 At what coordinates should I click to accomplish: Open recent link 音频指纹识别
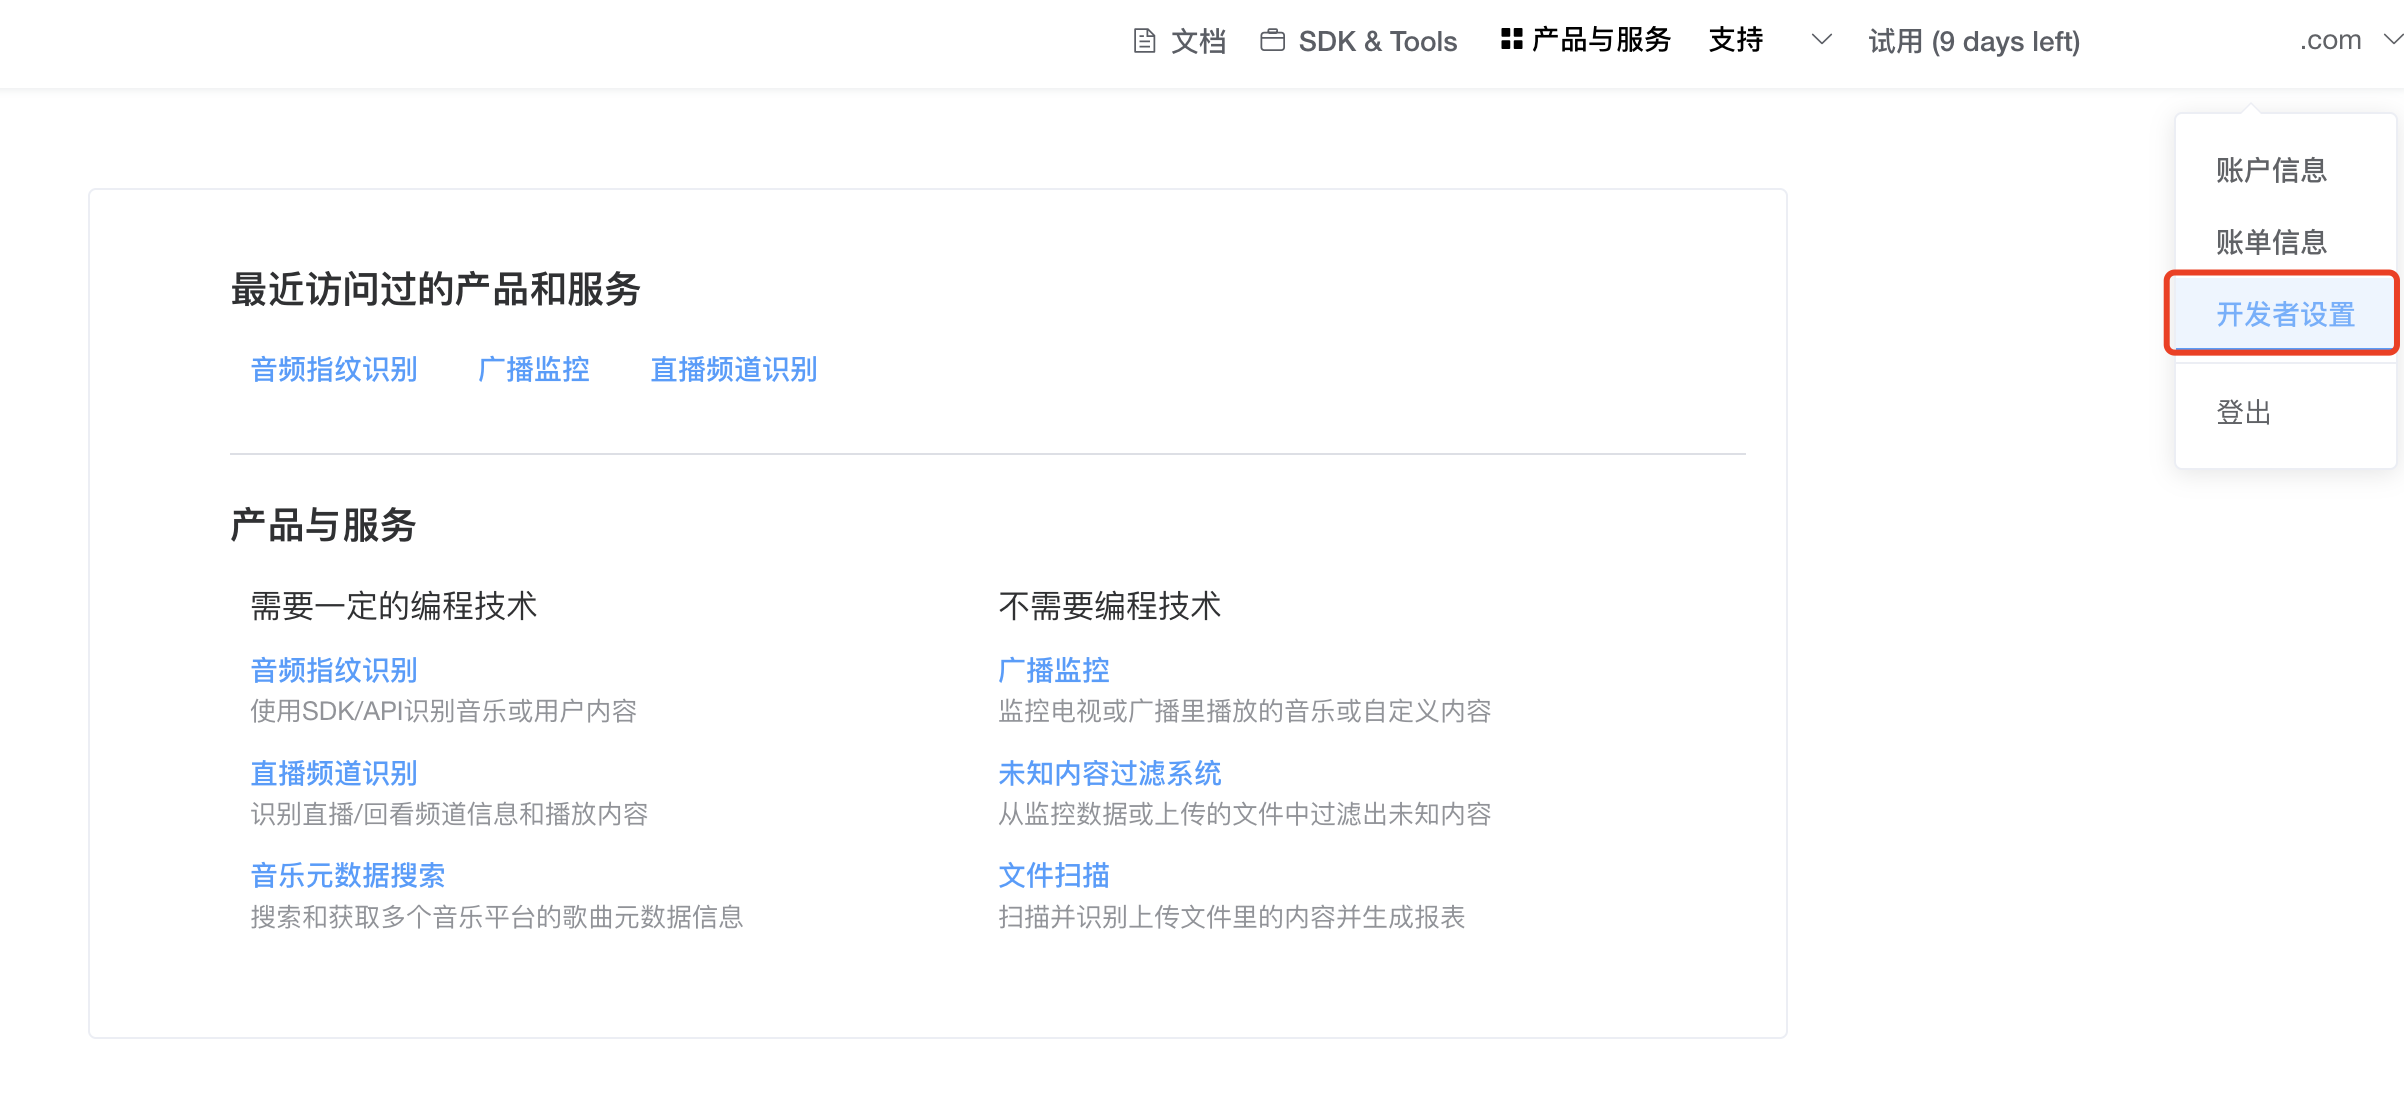[334, 370]
